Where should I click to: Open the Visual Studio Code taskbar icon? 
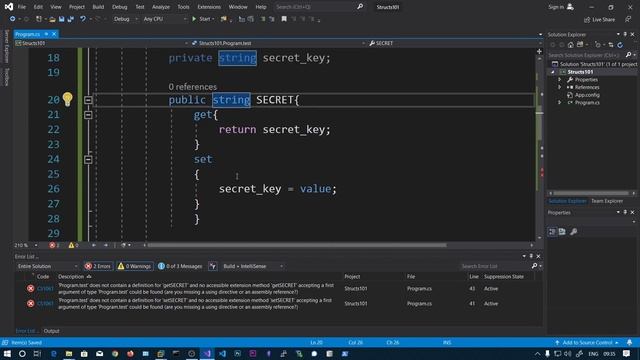pos(222,353)
